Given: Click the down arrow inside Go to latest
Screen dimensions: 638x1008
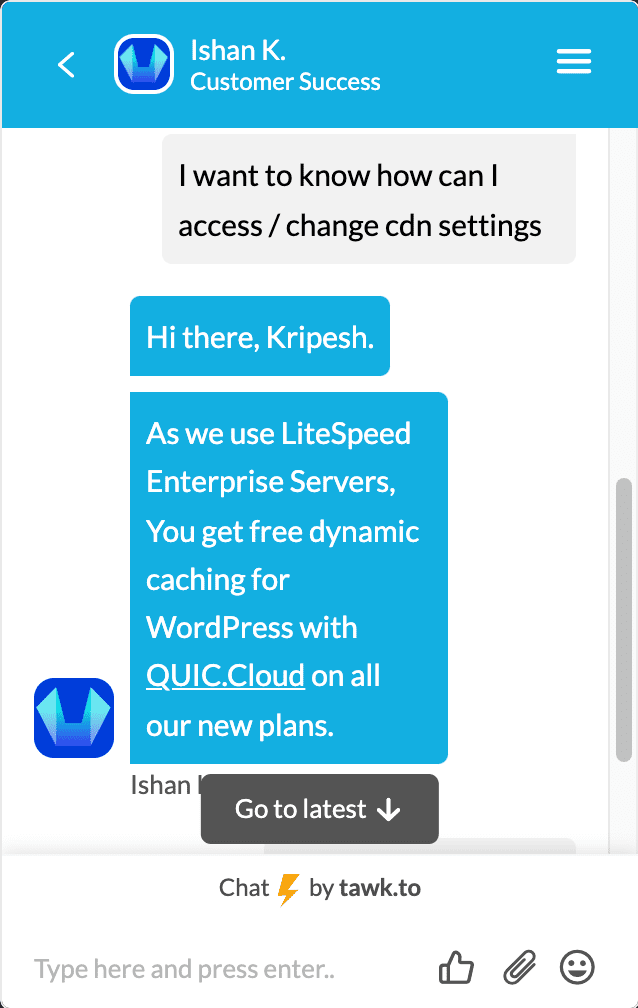Looking at the screenshot, I should (389, 810).
